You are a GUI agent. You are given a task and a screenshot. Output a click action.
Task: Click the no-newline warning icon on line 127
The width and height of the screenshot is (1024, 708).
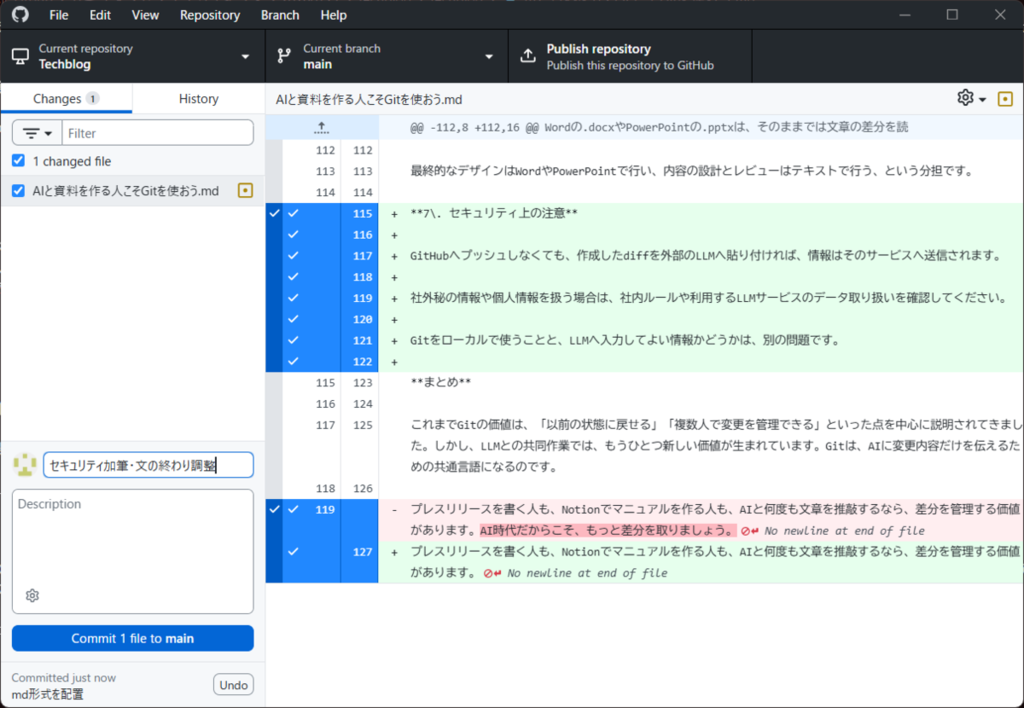[492, 573]
